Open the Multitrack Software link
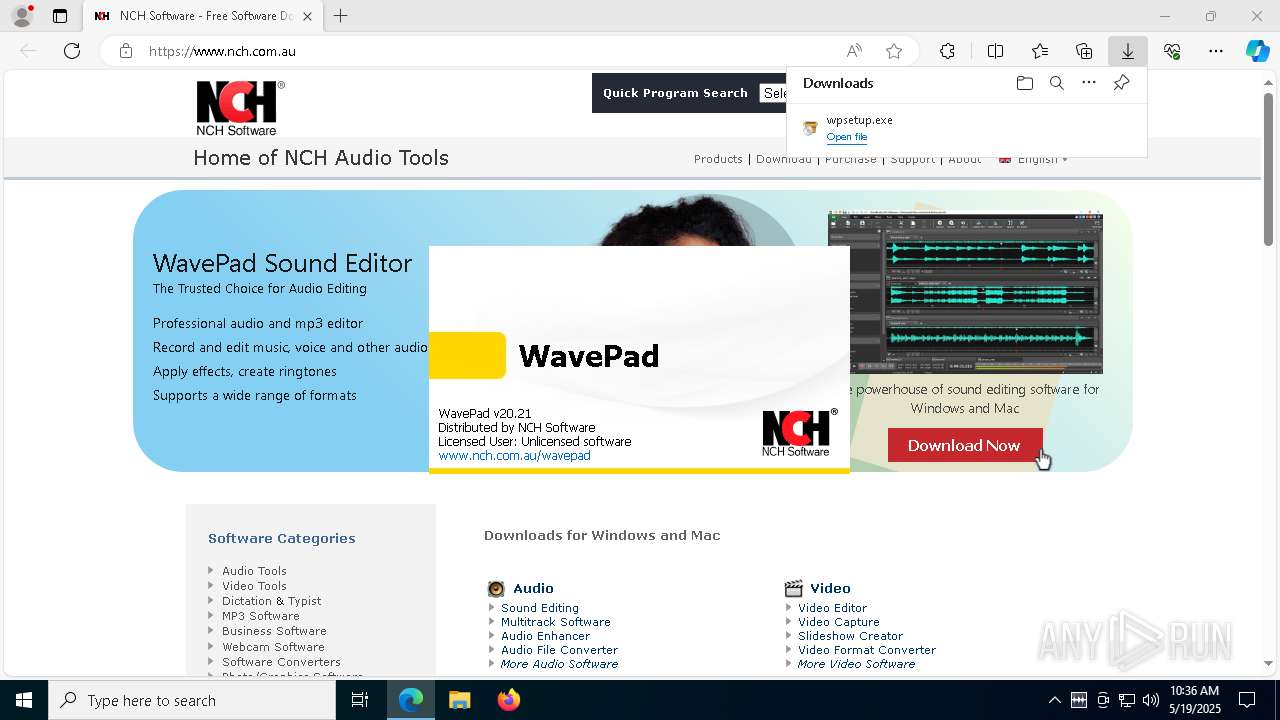This screenshot has width=1280, height=720. [556, 622]
